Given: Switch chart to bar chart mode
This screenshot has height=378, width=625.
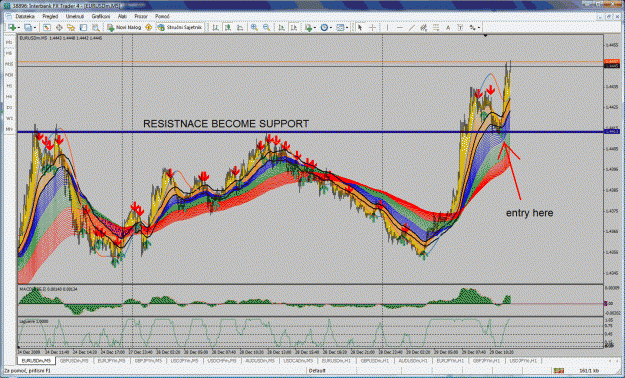Looking at the screenshot, I should (216, 28).
